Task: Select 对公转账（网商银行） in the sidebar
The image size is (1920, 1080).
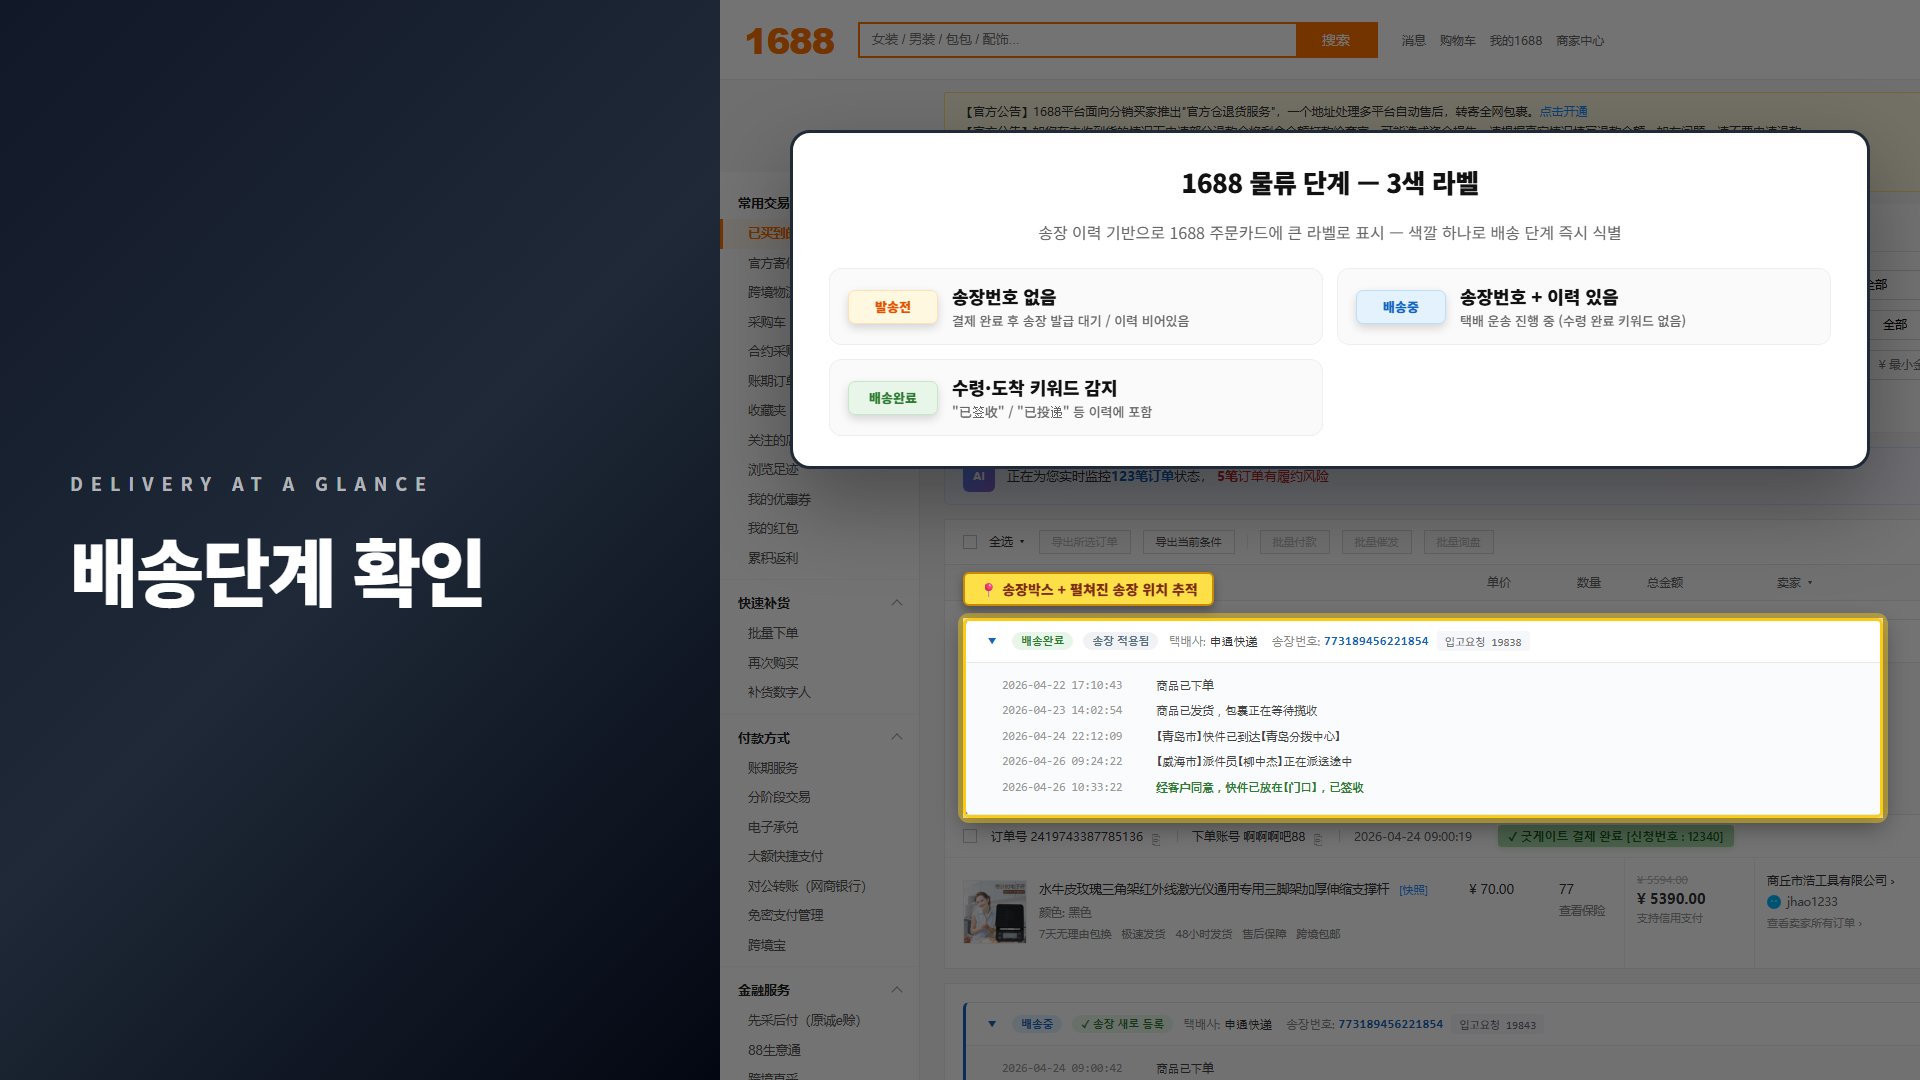Action: coord(806,886)
